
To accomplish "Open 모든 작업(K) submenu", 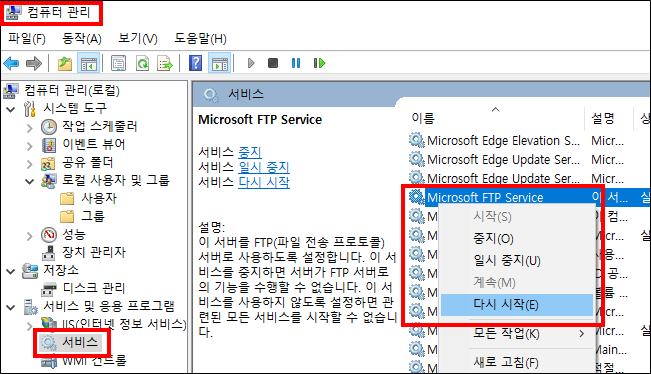I will [x=517, y=333].
